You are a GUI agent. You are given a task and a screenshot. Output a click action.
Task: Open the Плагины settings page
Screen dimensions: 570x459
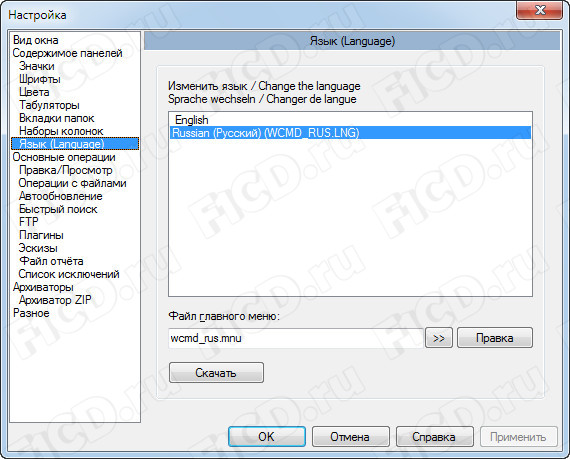click(x=41, y=235)
